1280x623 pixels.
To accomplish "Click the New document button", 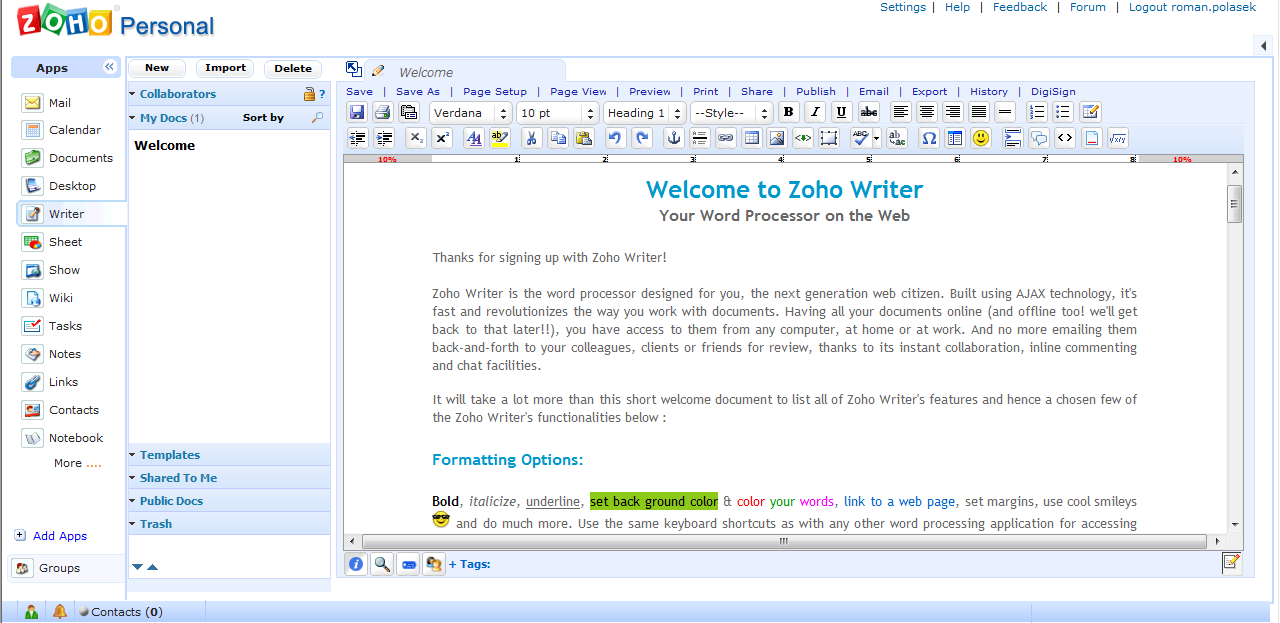I will (x=157, y=68).
